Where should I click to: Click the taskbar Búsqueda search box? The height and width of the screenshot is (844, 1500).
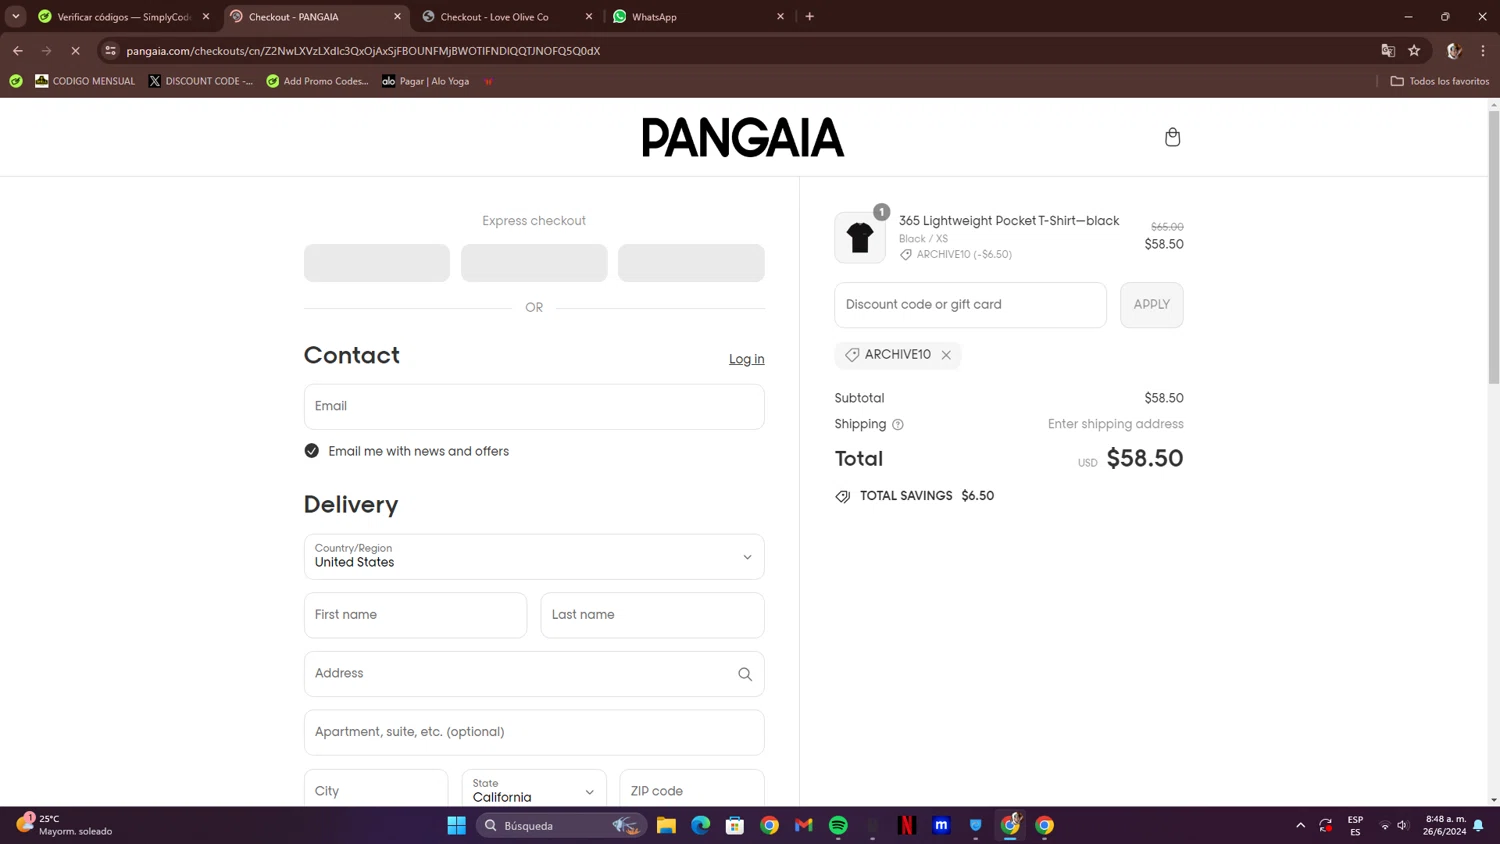[x=560, y=826]
